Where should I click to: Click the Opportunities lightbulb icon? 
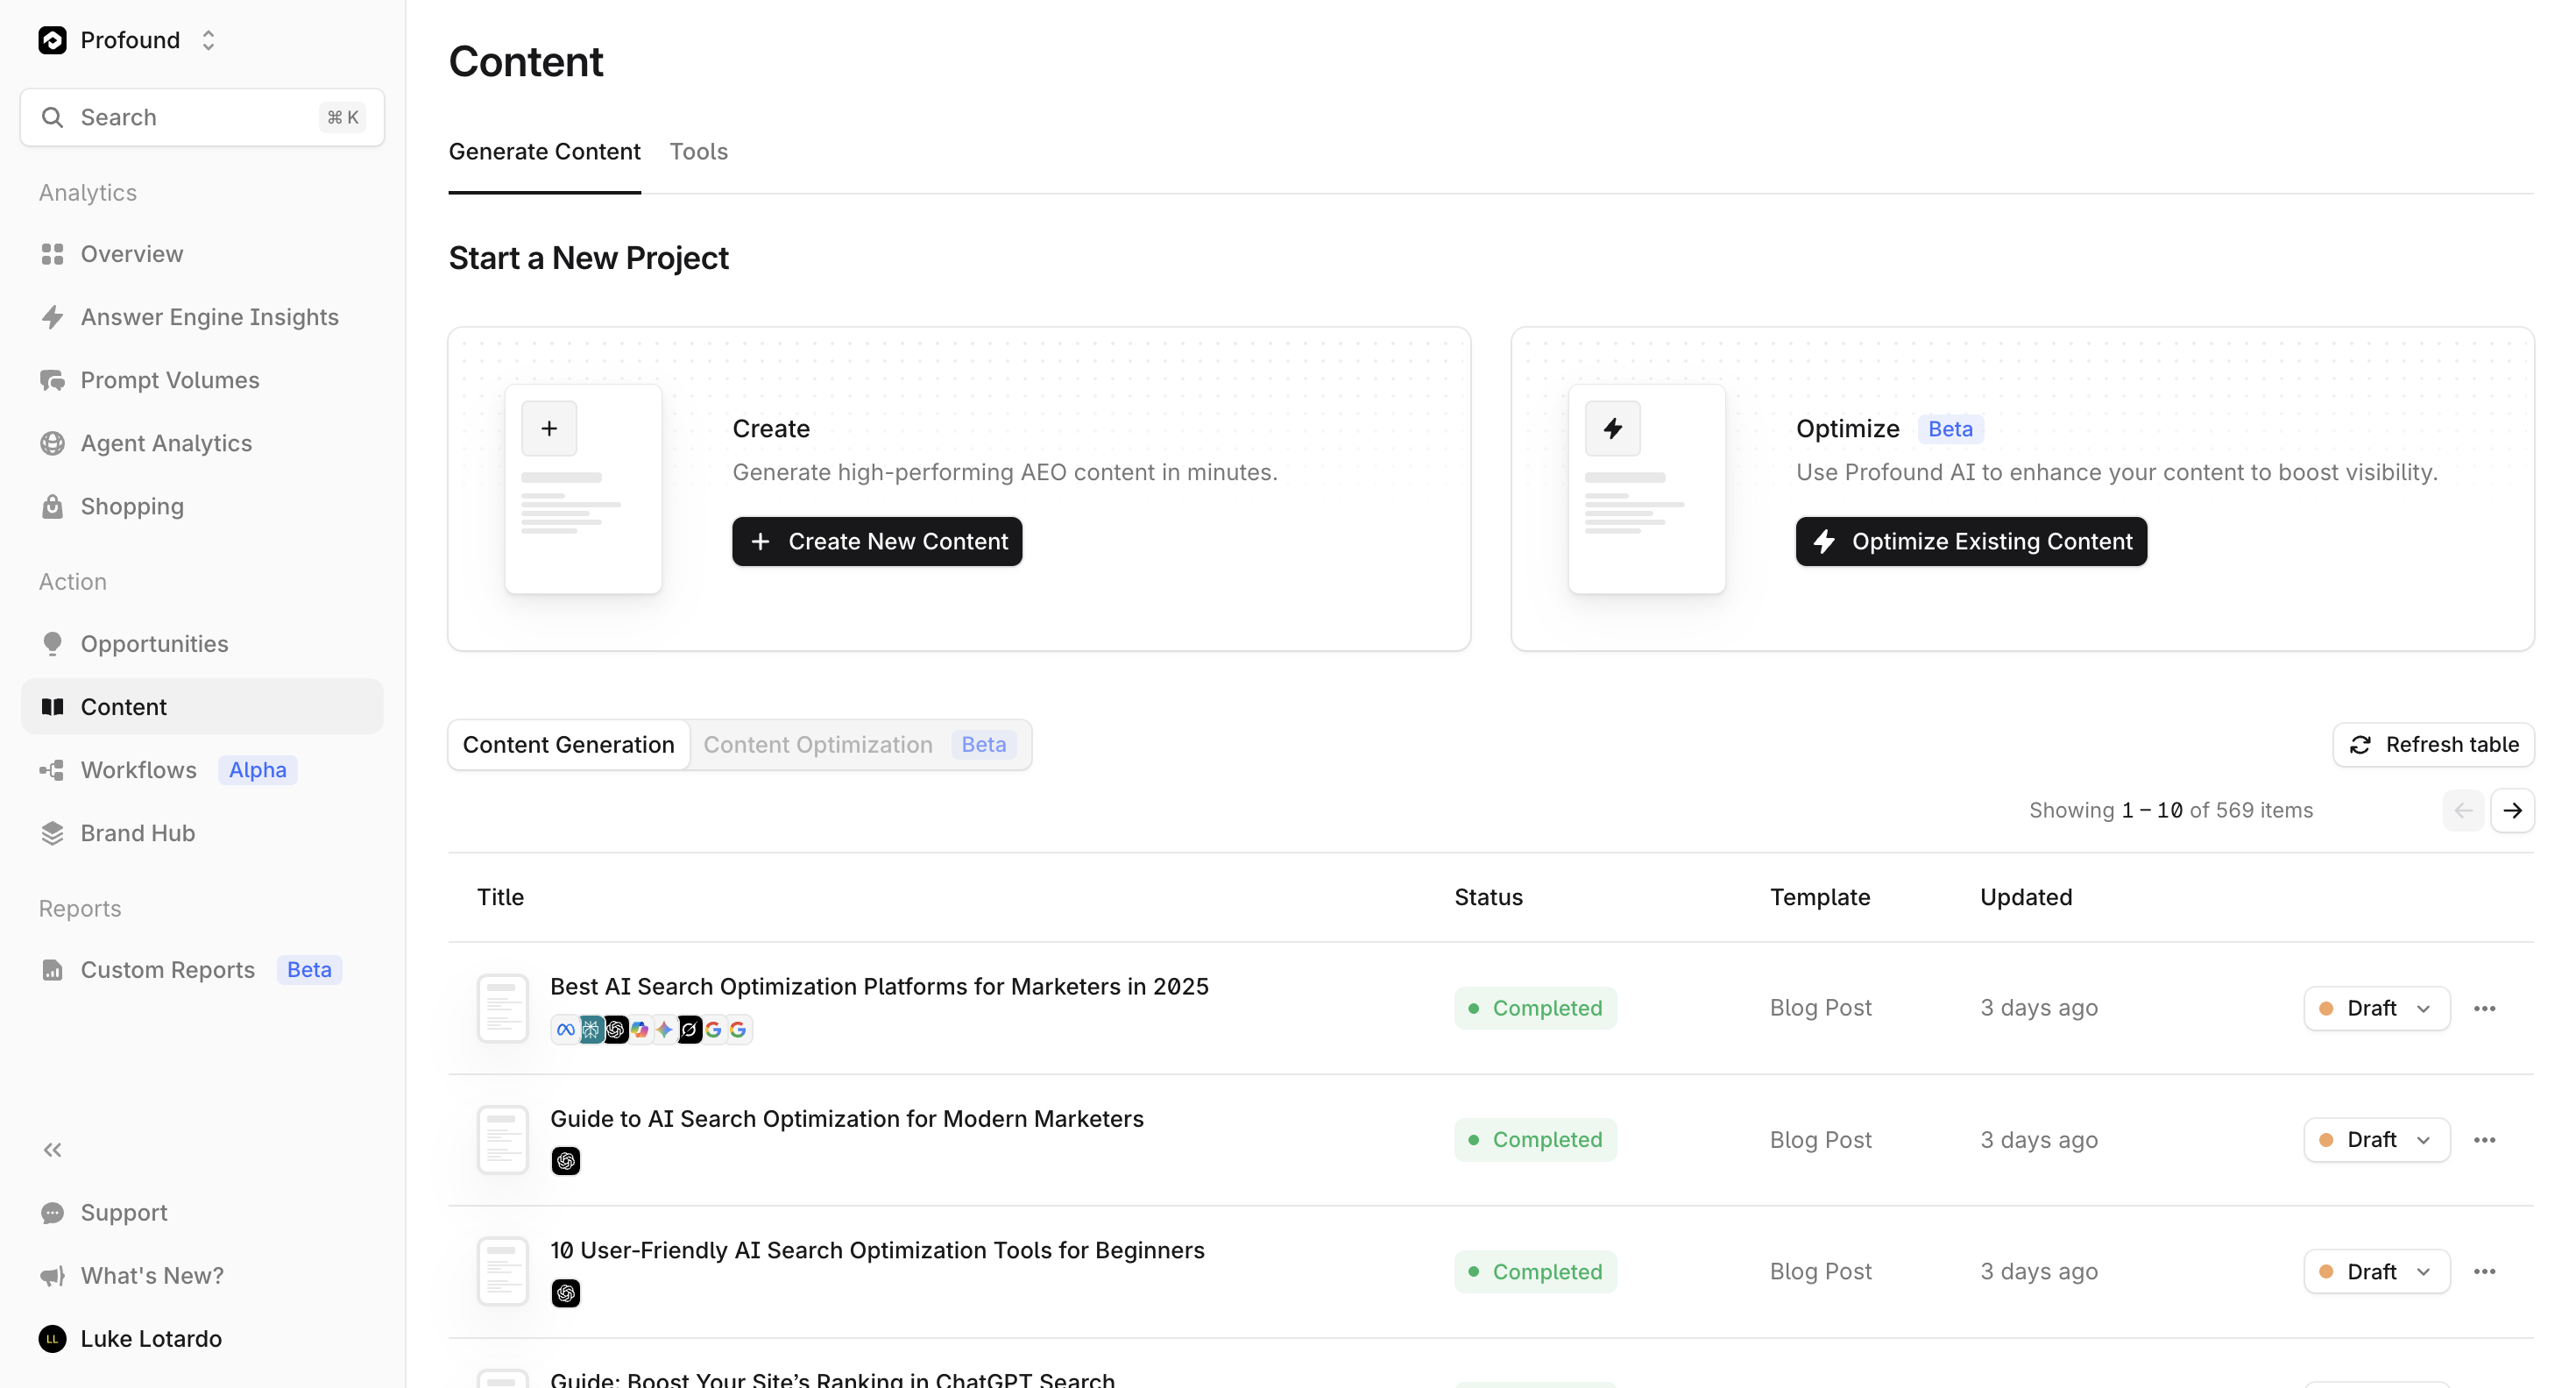(52, 644)
